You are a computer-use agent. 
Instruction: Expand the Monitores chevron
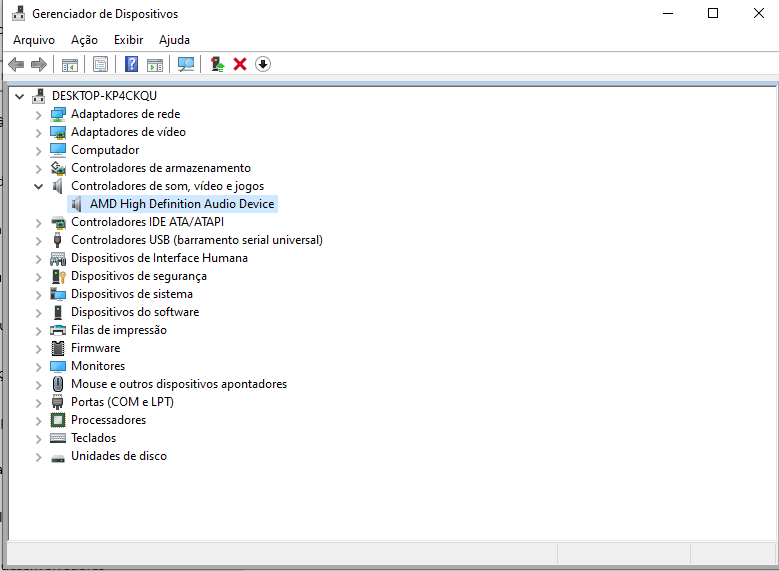(38, 367)
